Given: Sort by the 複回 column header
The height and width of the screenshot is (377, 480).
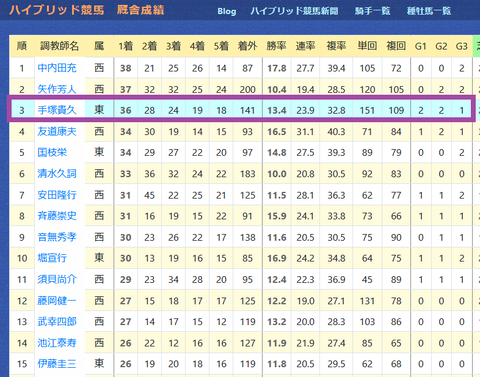Looking at the screenshot, I should [396, 46].
